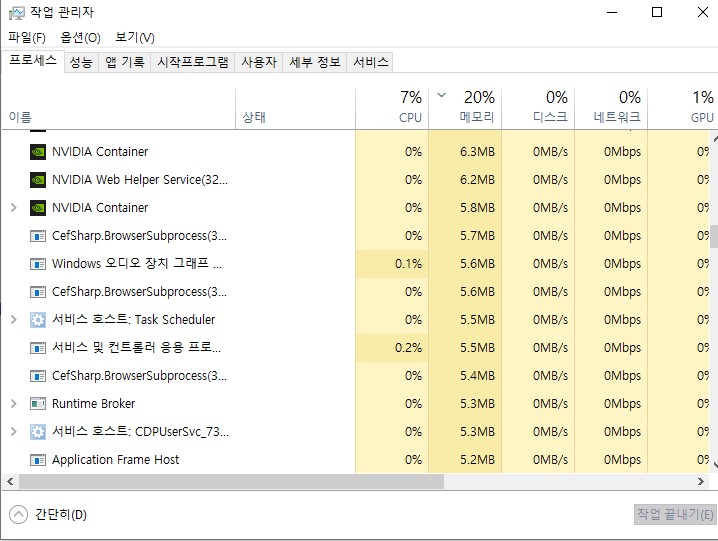Click the 작업 끝내기(E) button
The width and height of the screenshot is (718, 541).
coord(675,514)
